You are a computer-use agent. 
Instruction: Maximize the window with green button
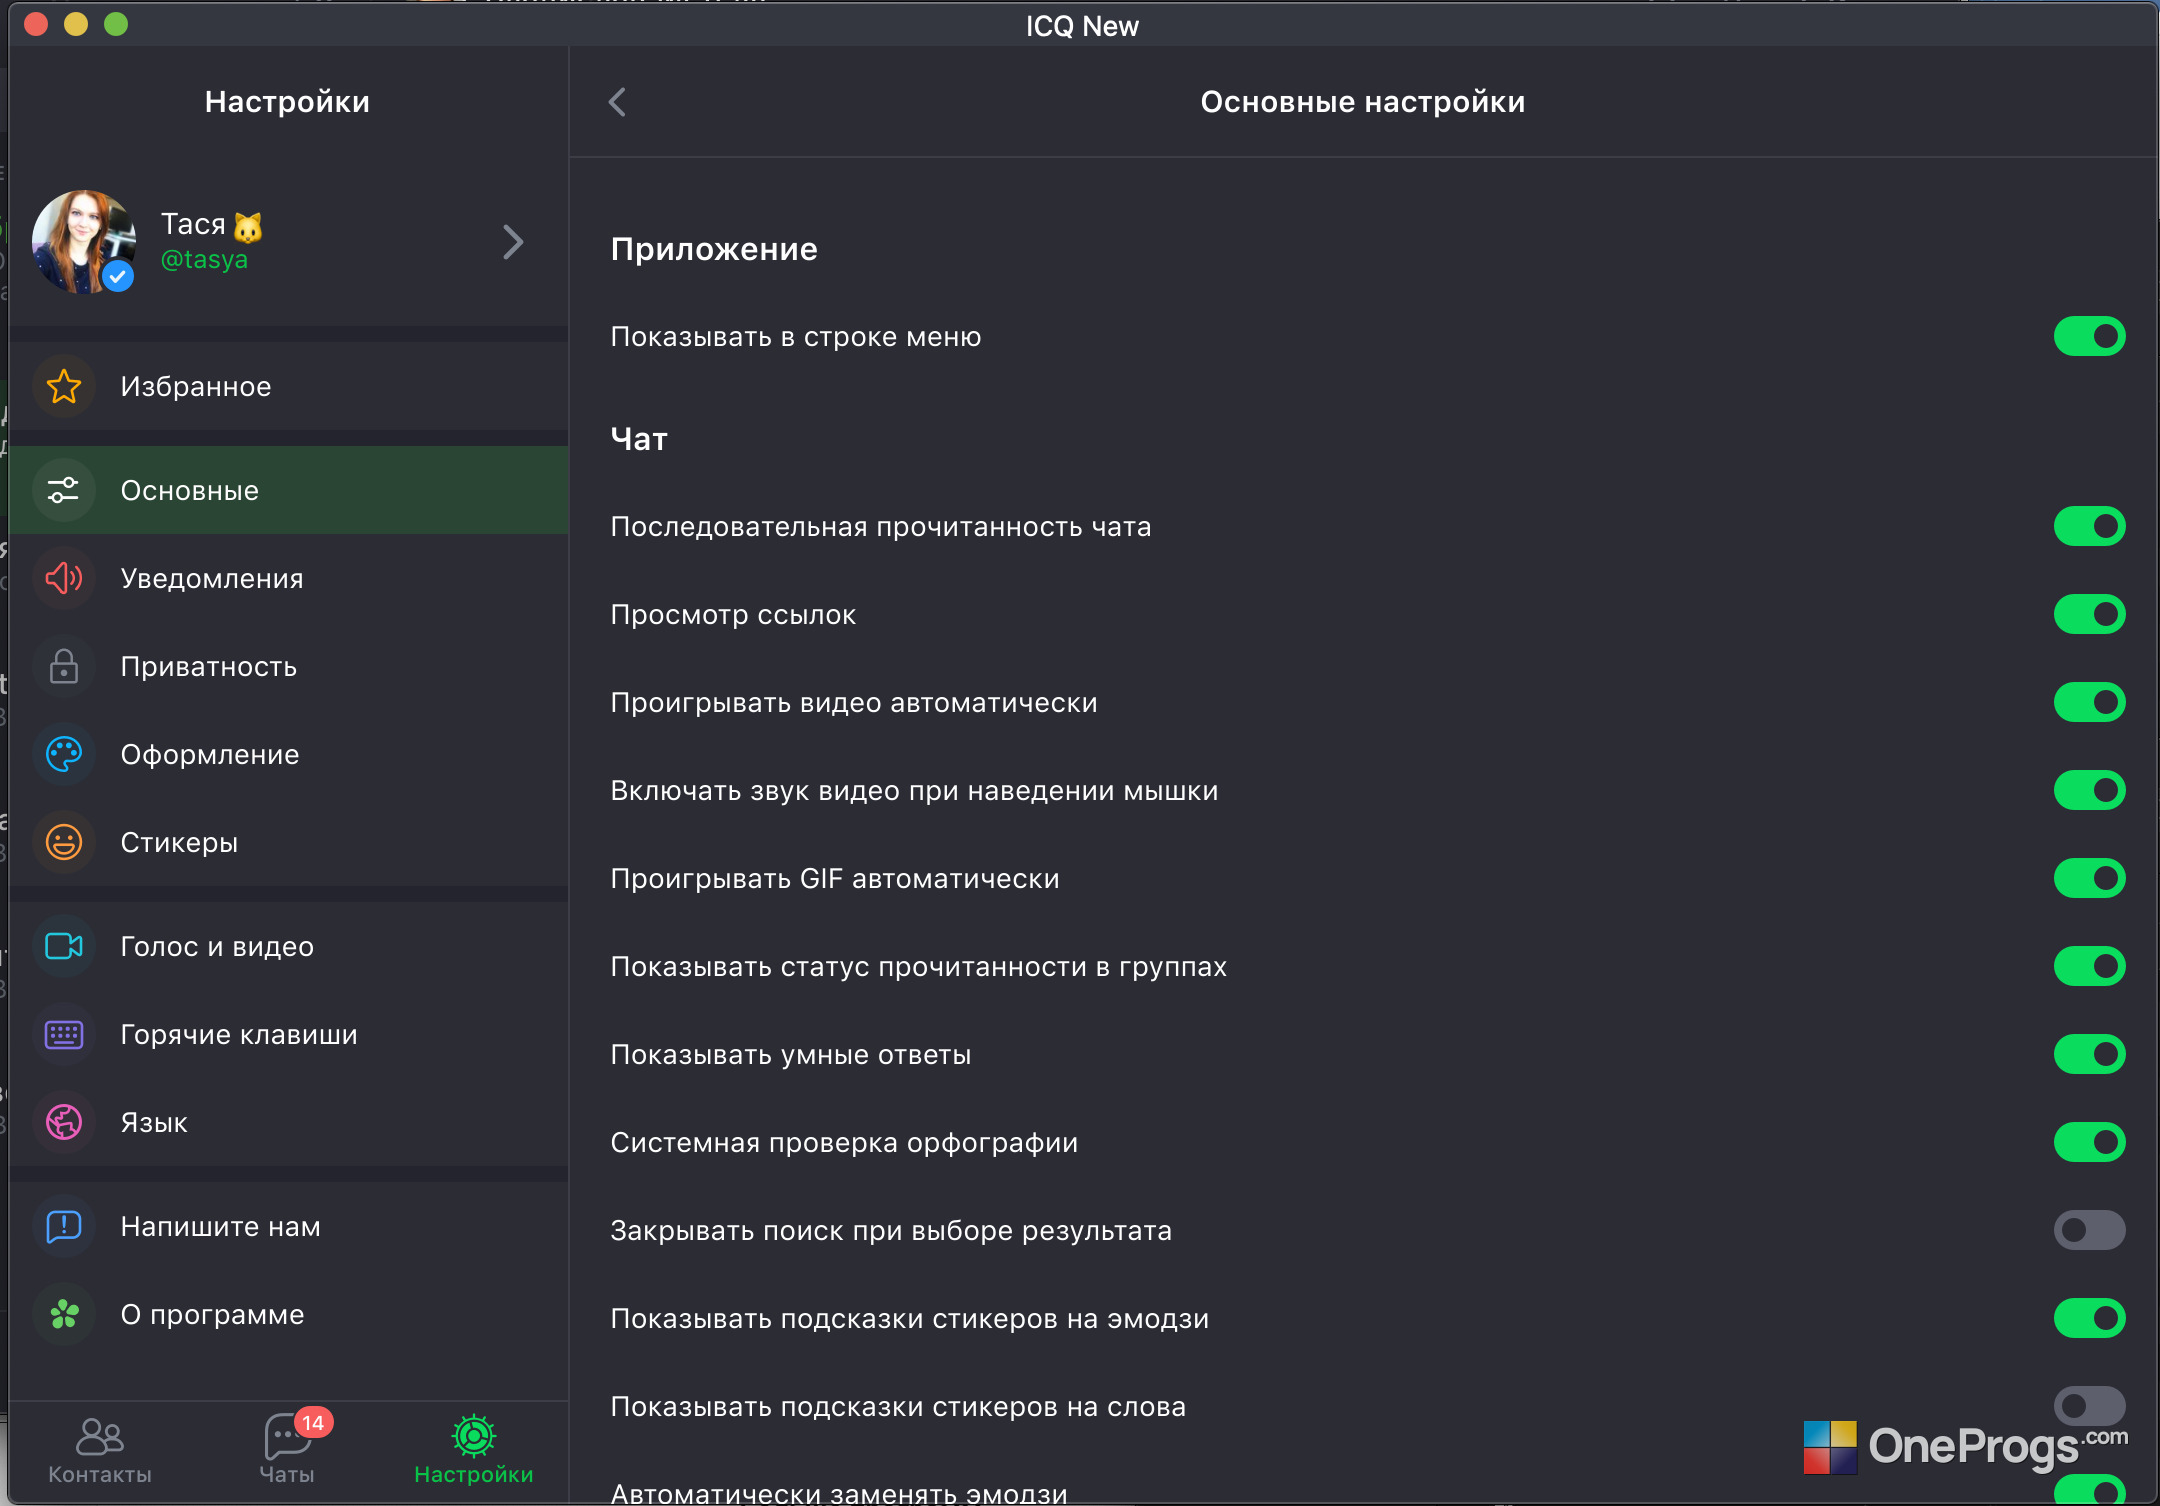(116, 24)
